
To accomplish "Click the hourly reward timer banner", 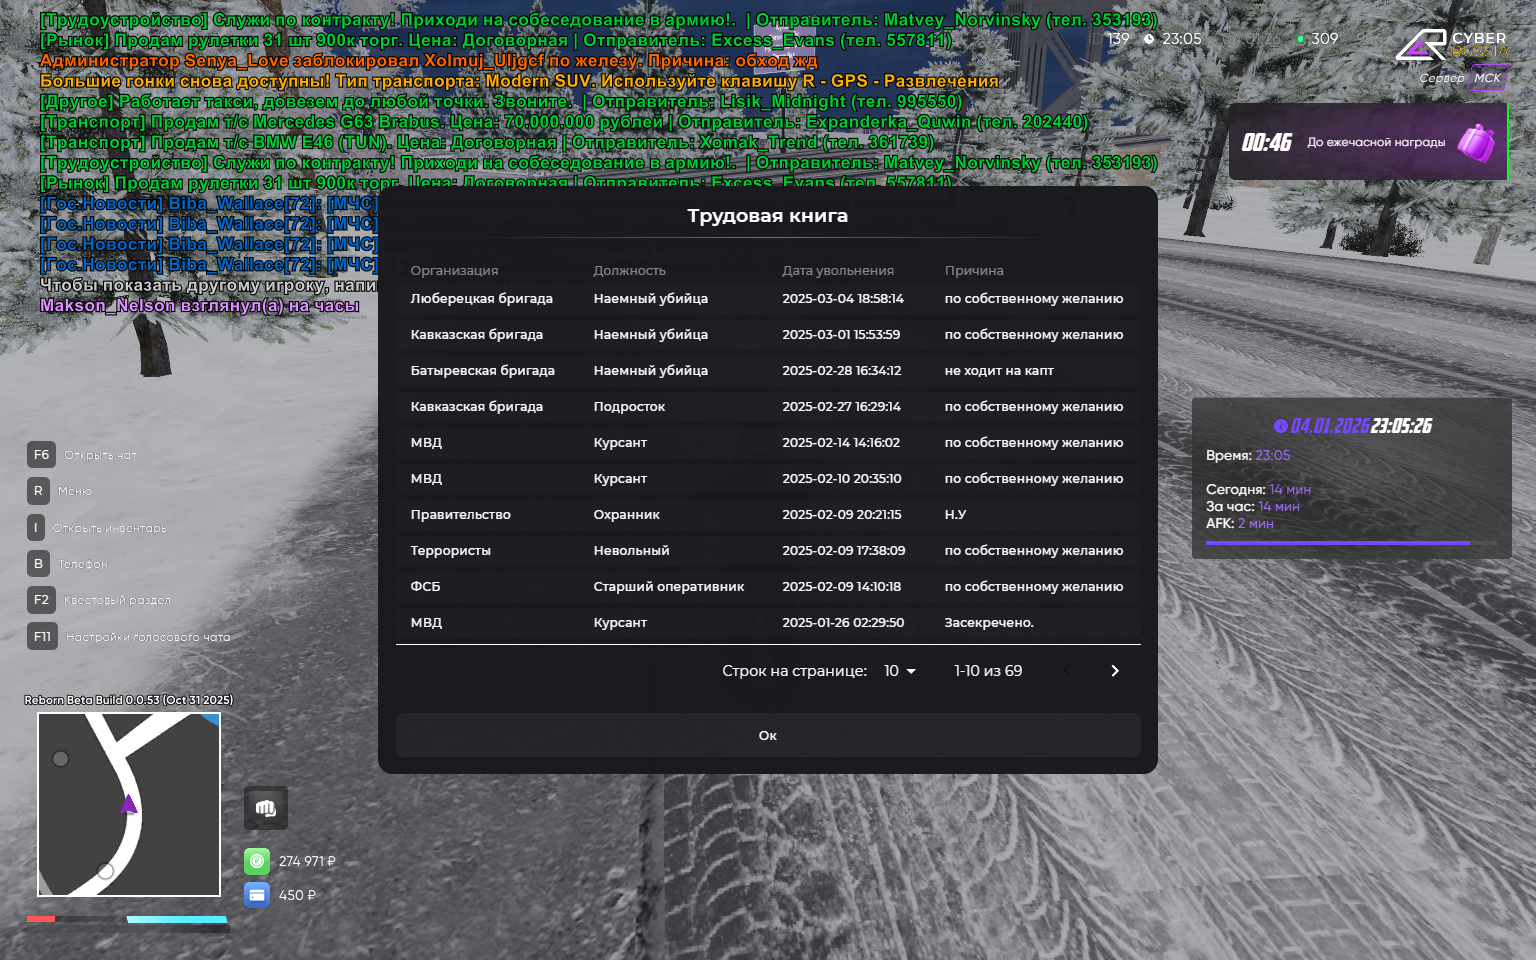I will click(x=1368, y=142).
